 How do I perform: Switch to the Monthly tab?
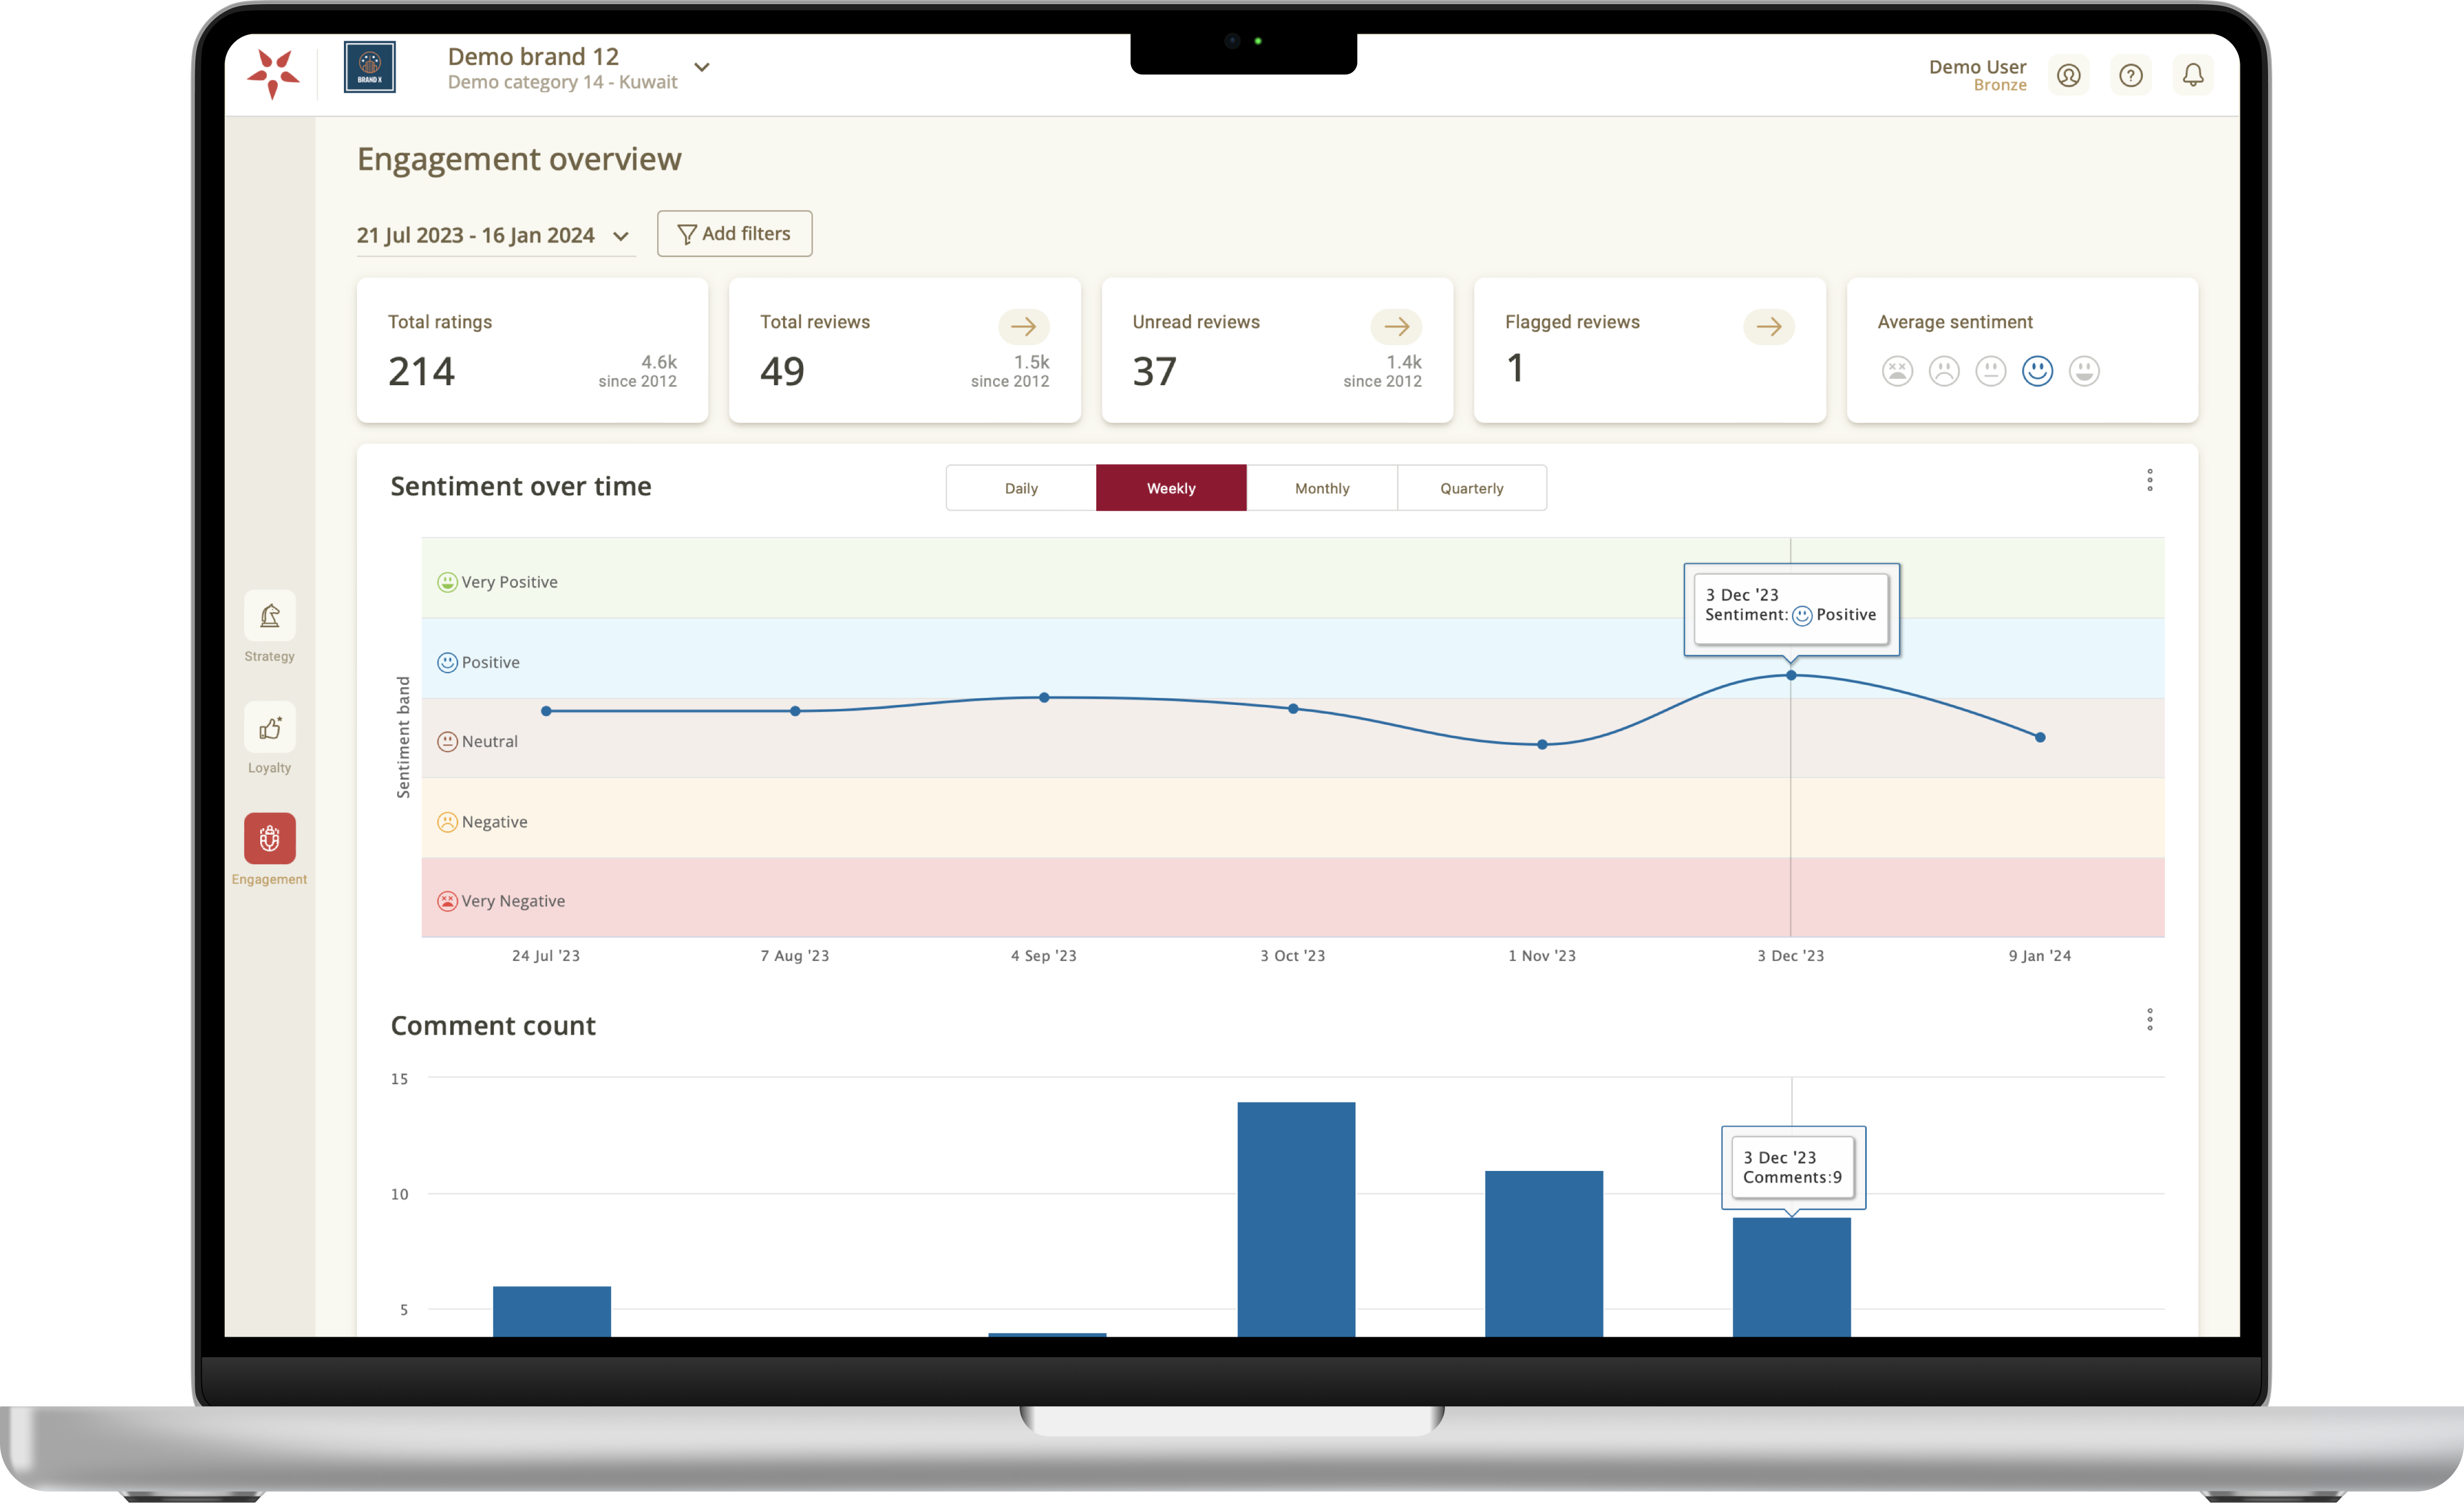point(1322,488)
